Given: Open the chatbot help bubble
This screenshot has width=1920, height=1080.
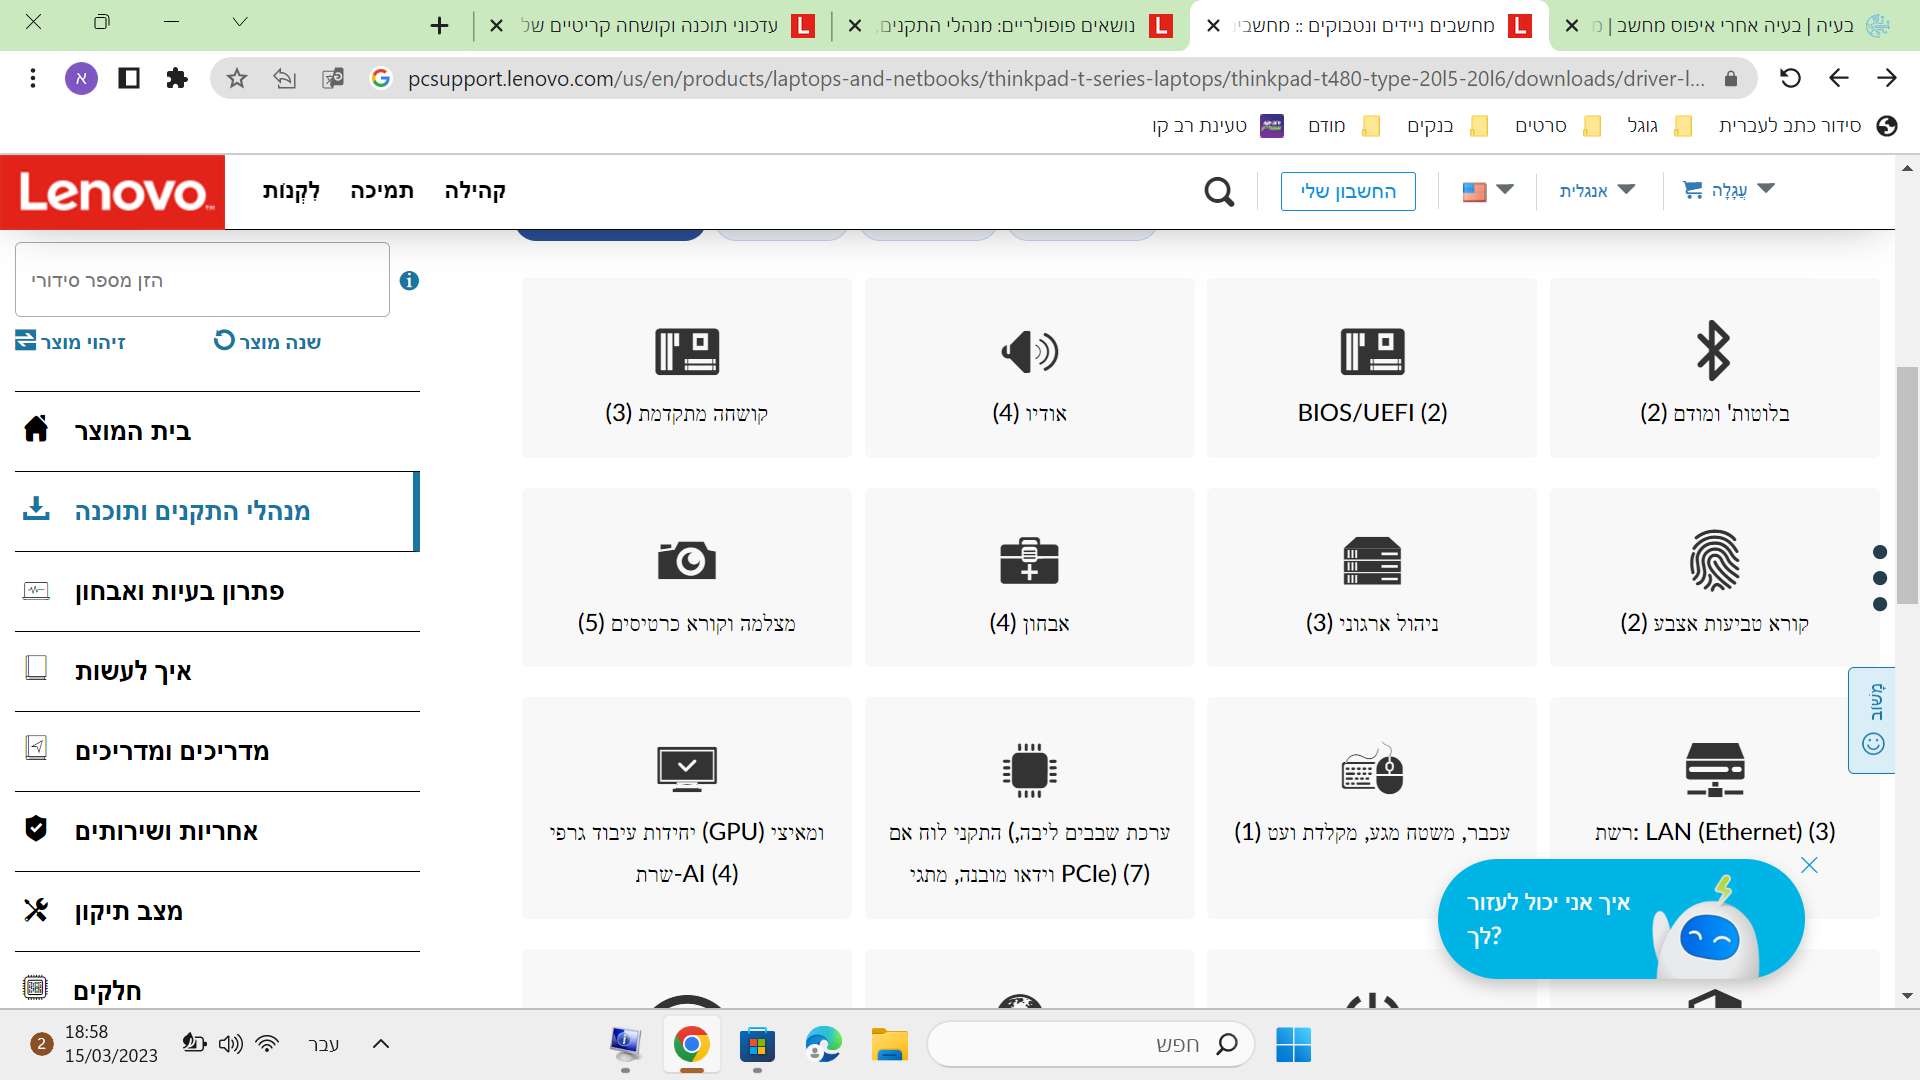Looking at the screenshot, I should 1620,920.
